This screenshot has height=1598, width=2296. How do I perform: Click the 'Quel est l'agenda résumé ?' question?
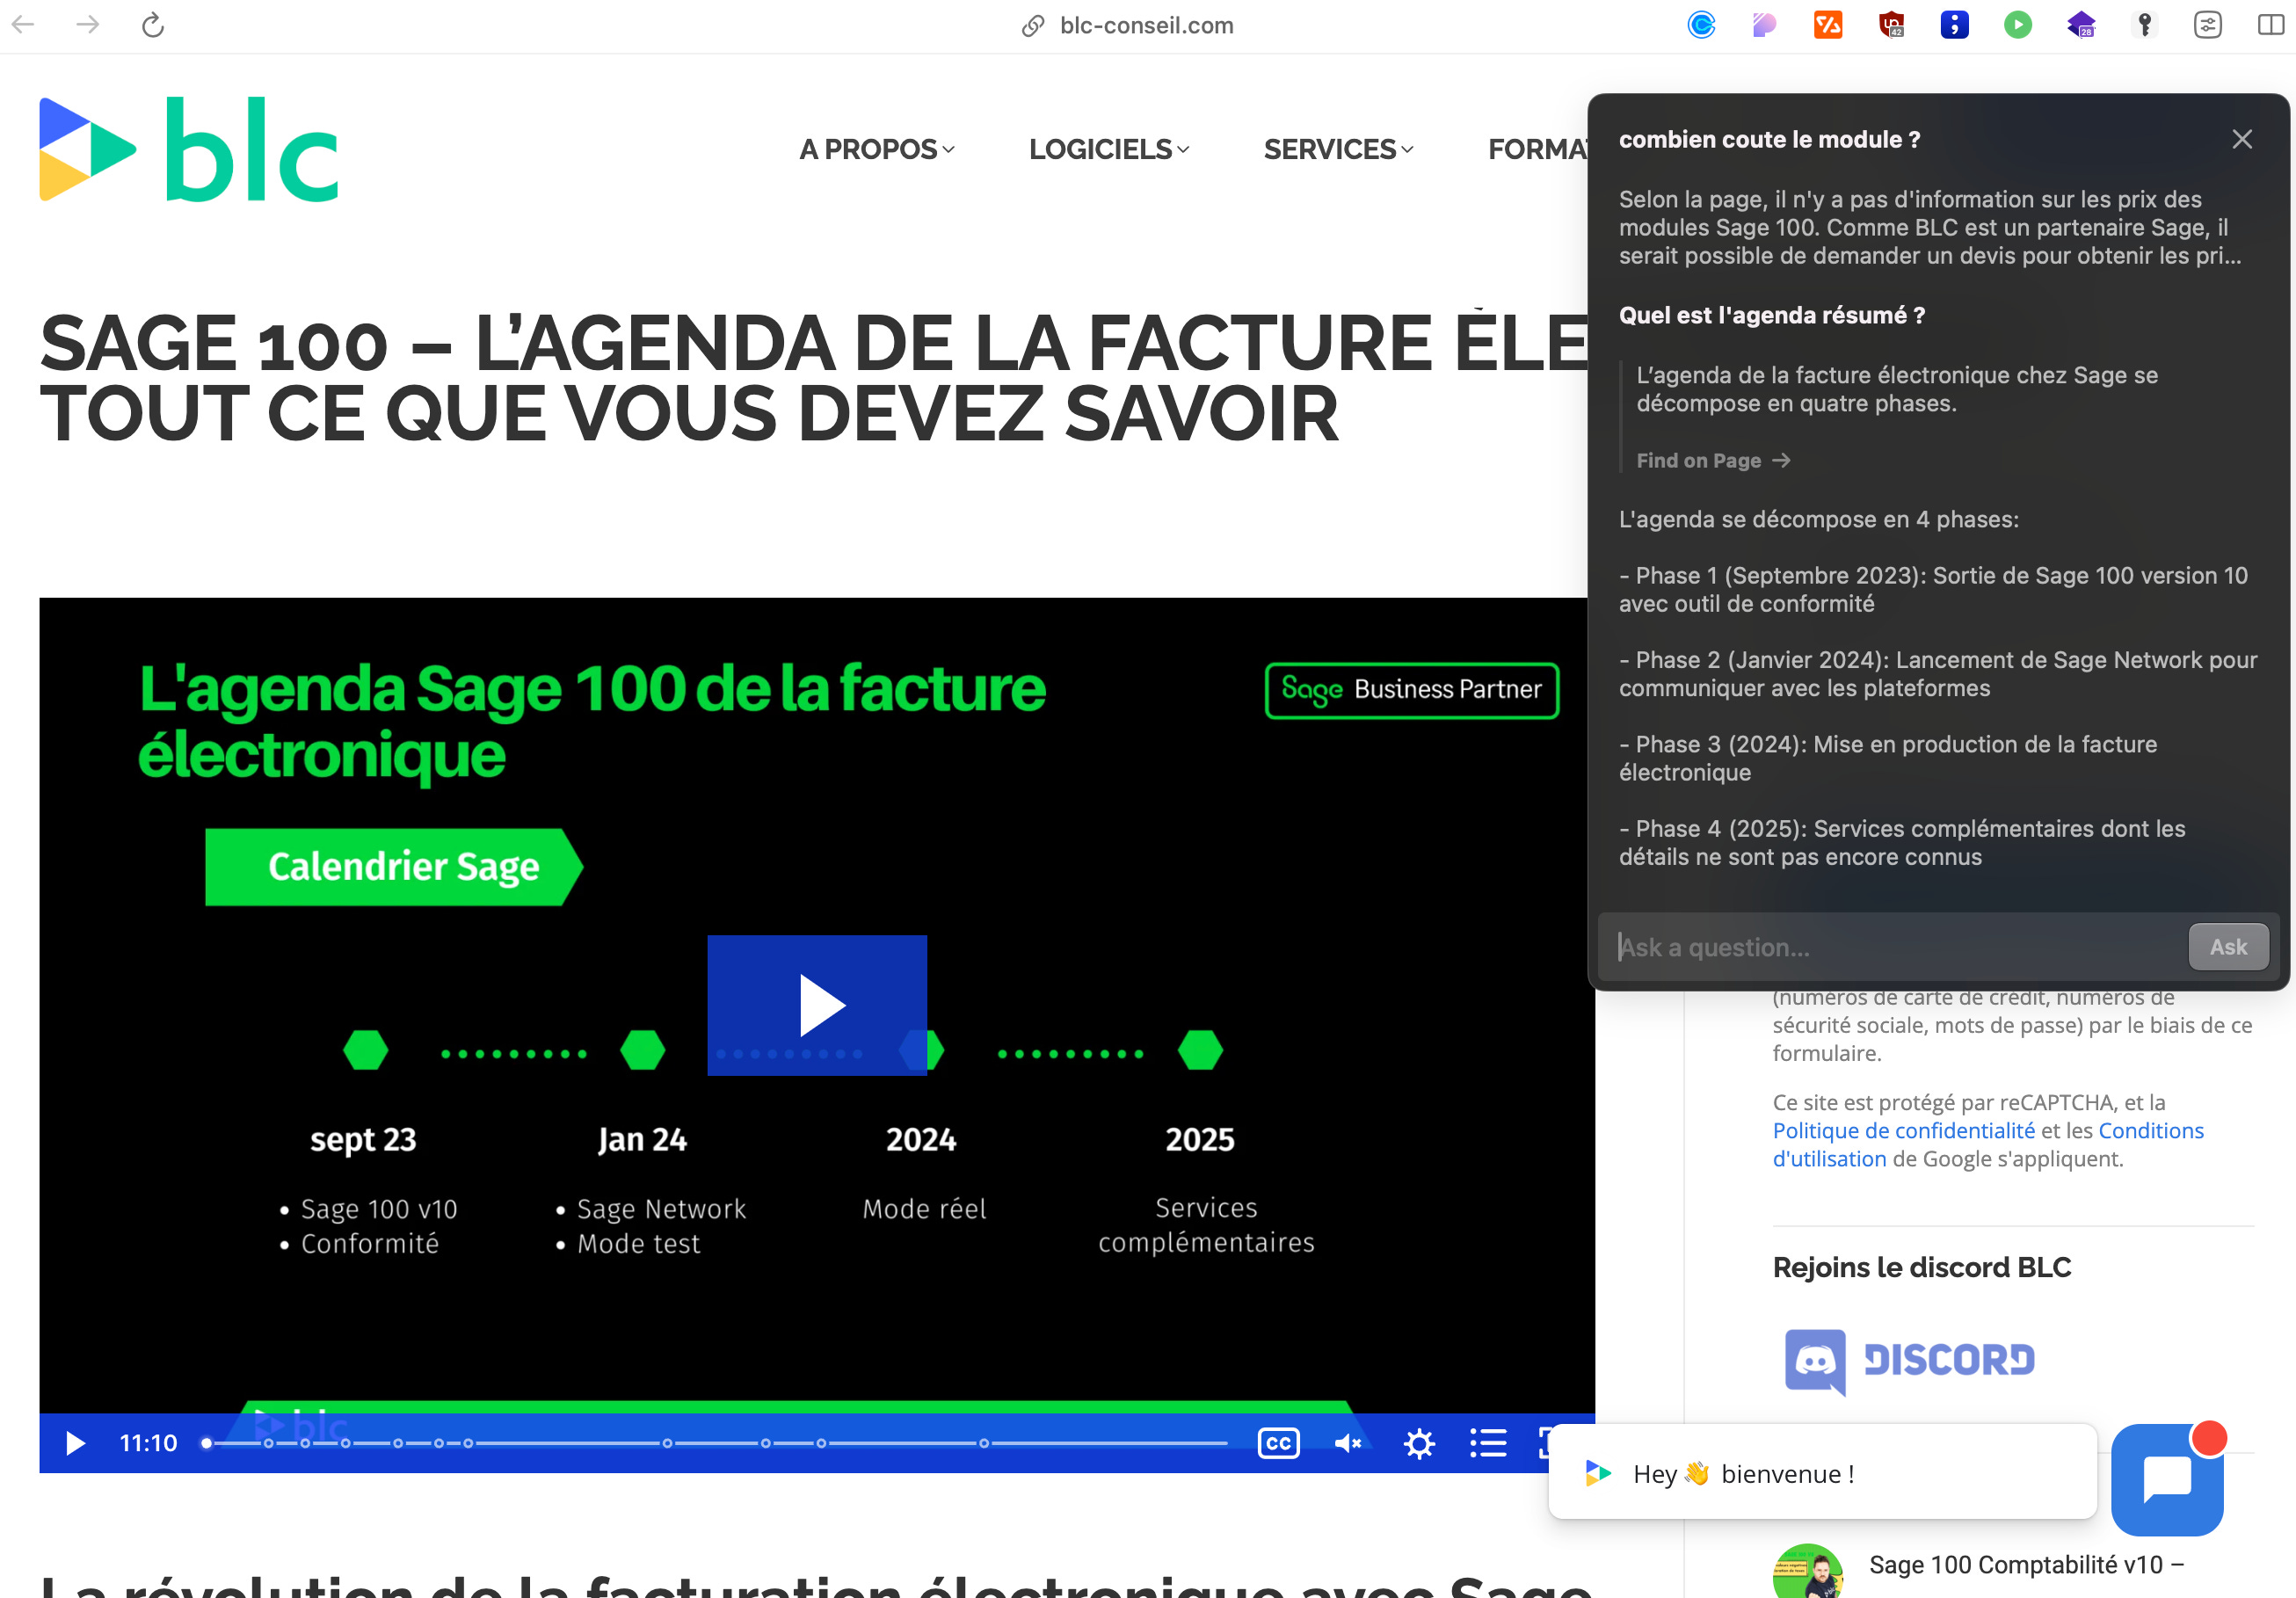(x=1771, y=315)
